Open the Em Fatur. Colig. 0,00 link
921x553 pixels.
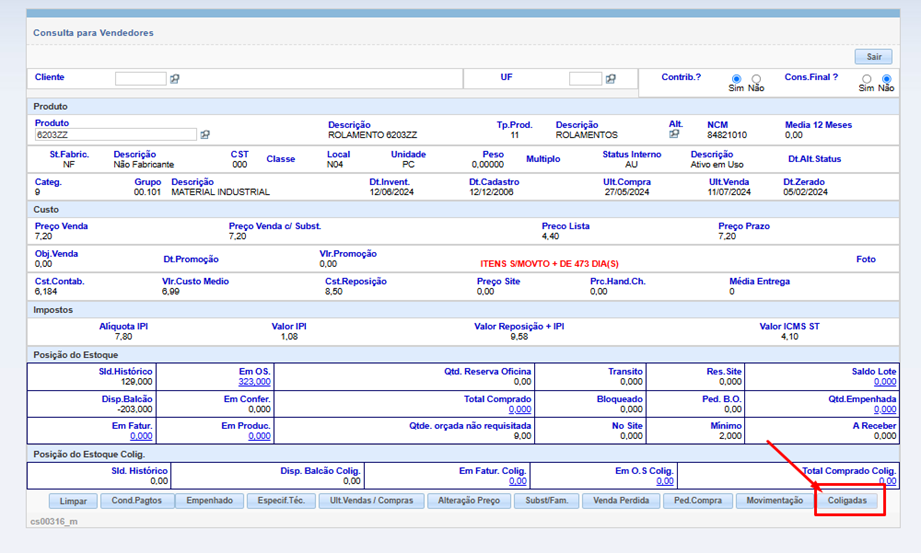(517, 481)
